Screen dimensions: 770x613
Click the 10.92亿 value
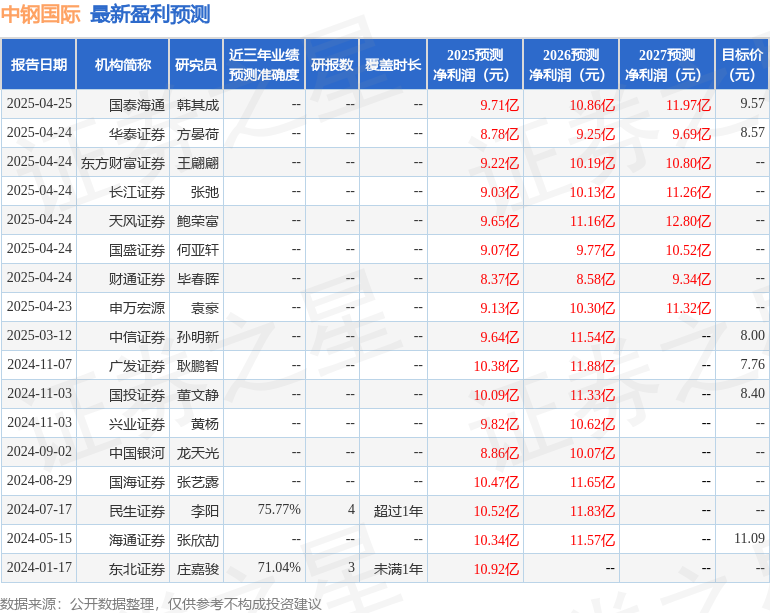496,569
